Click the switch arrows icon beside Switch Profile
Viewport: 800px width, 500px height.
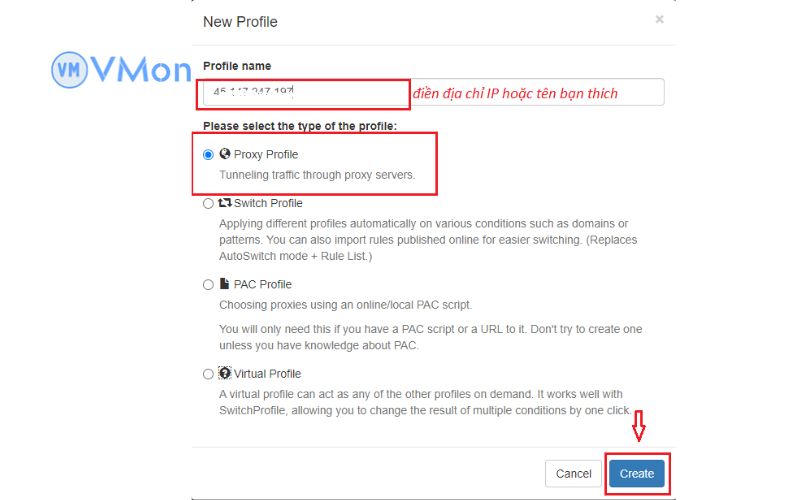click(225, 203)
